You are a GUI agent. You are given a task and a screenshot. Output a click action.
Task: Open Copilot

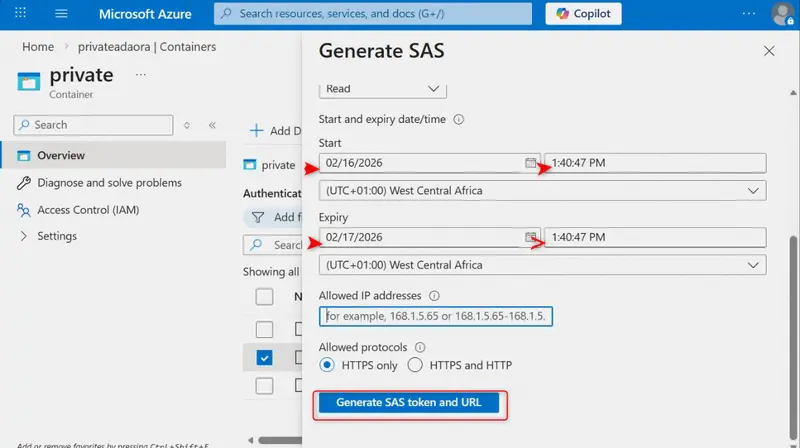[583, 14]
